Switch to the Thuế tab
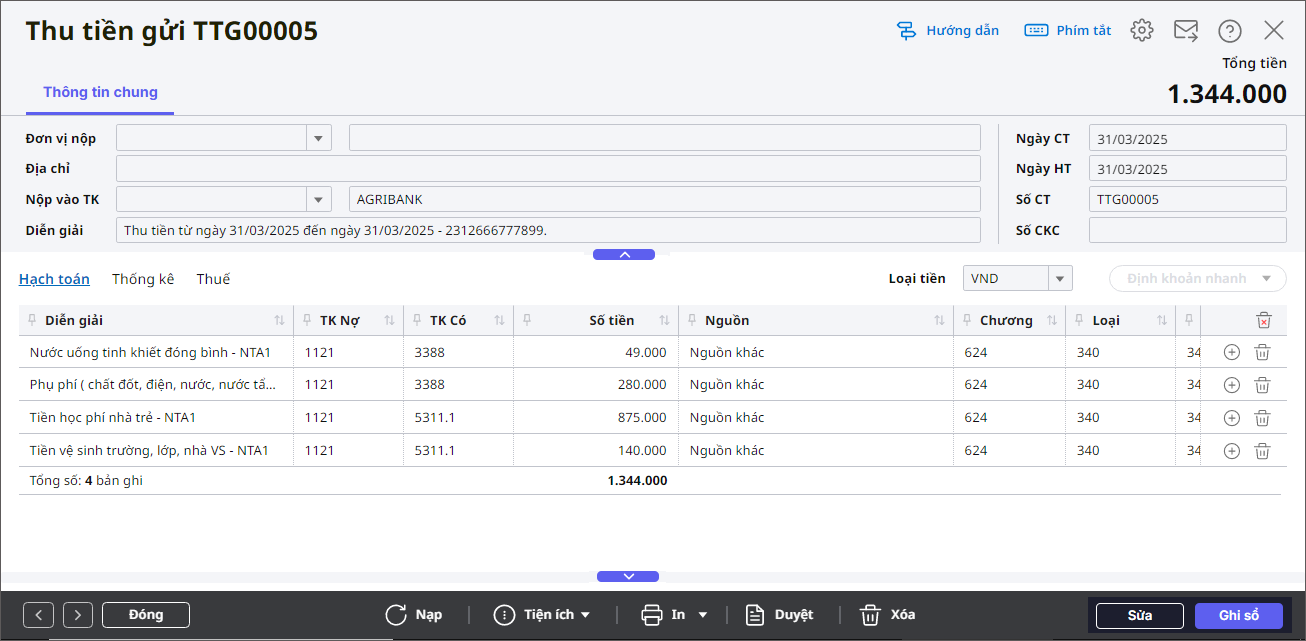 213,279
